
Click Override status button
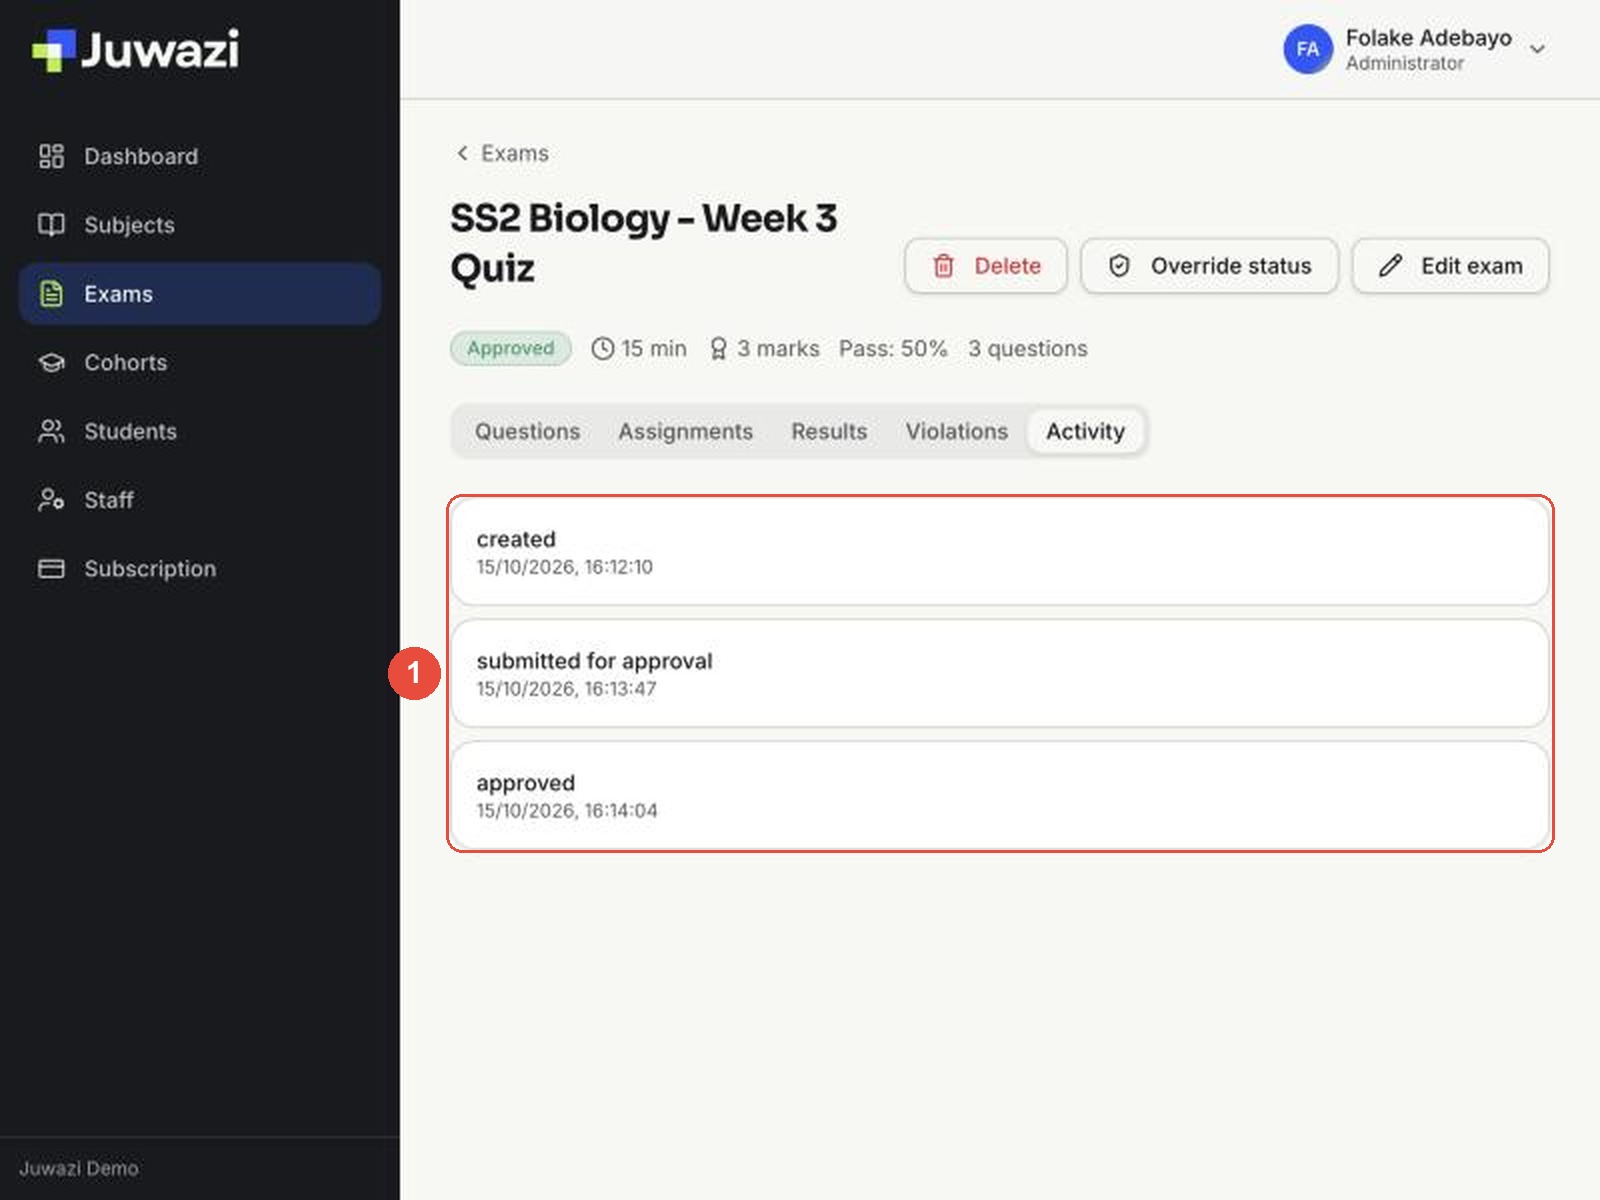[1209, 266]
